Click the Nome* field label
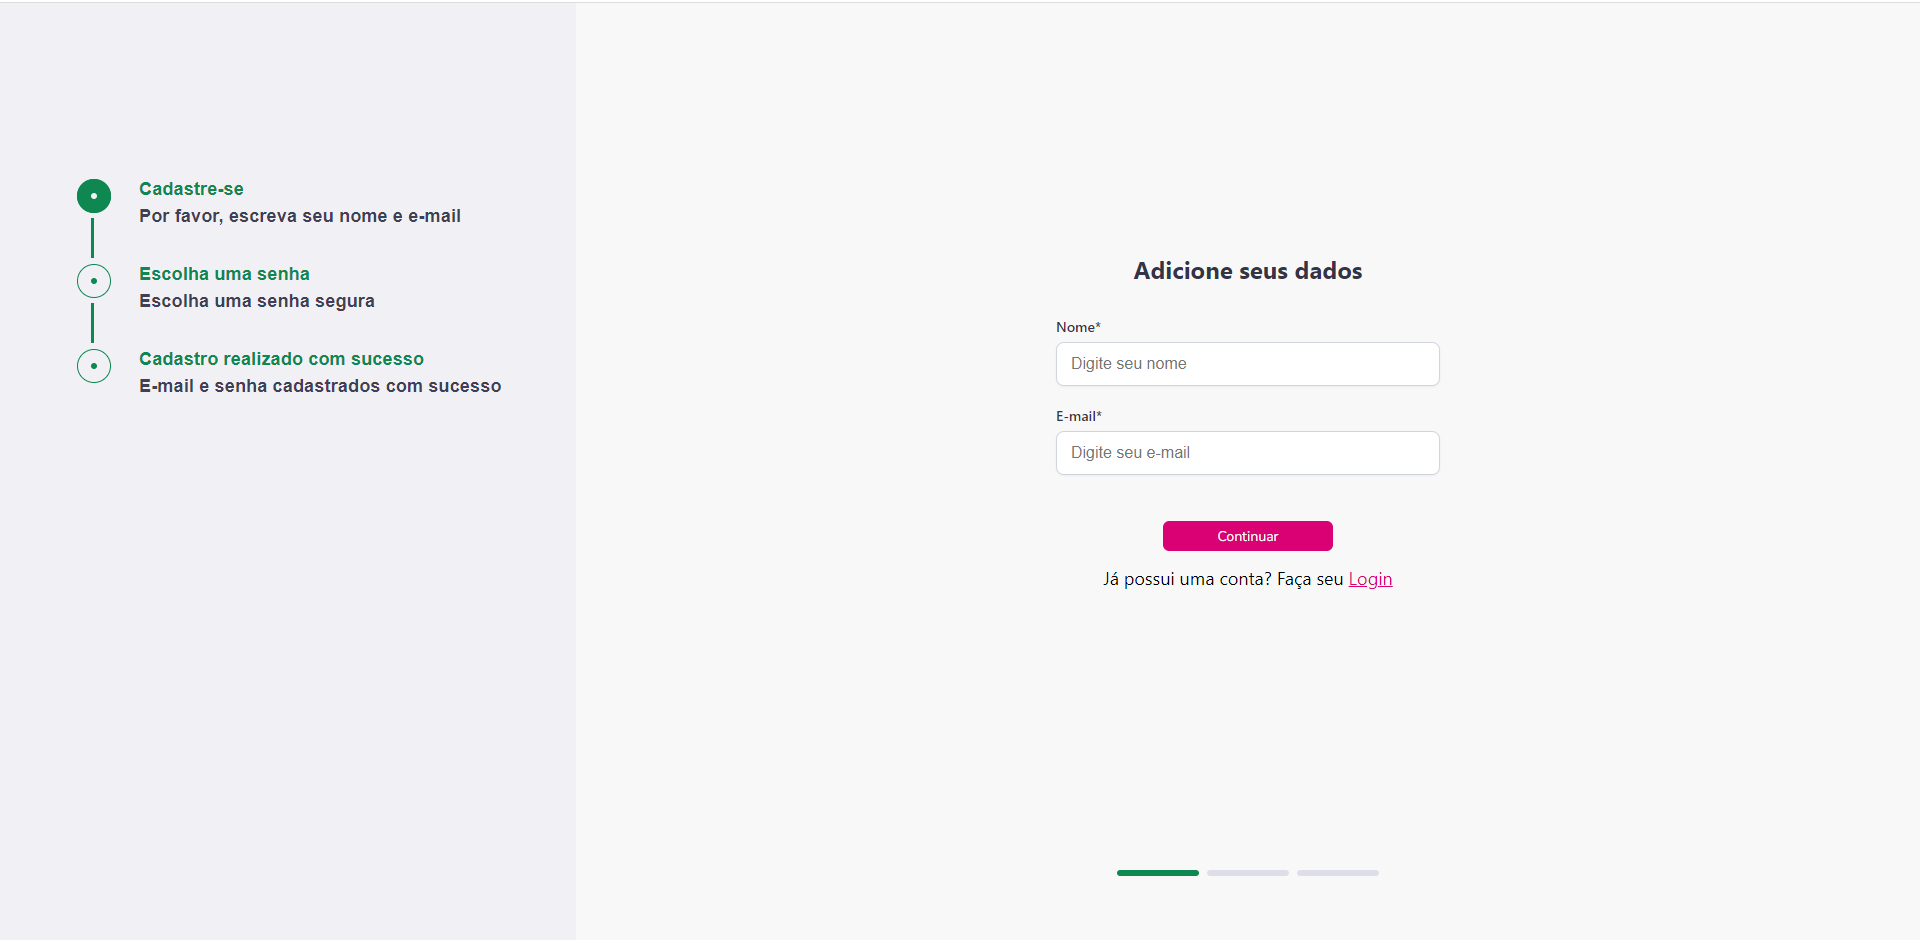 [x=1078, y=327]
